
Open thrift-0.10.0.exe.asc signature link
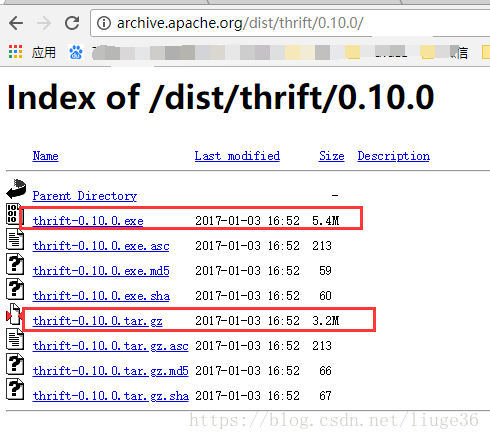pos(101,246)
